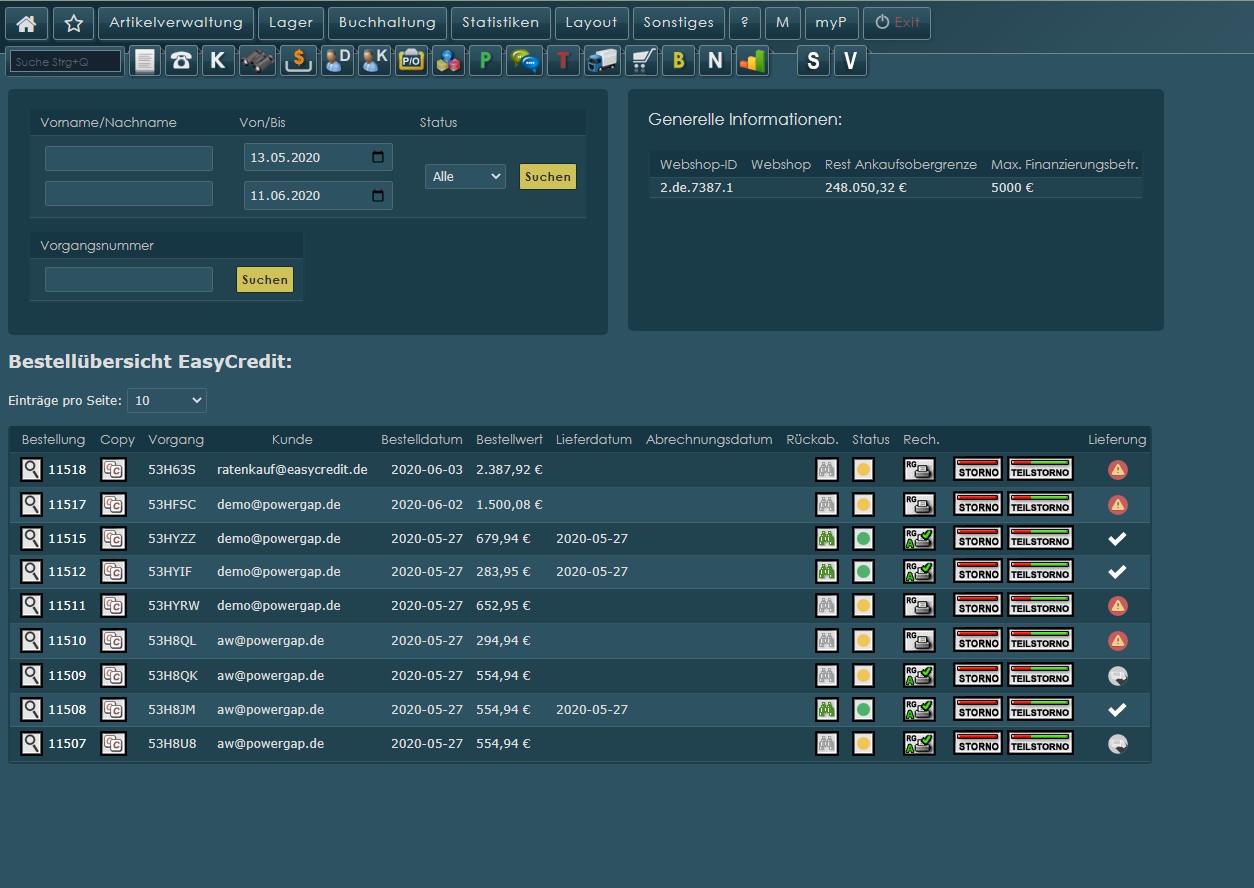Click customer ratenkauf@easycredit.de
This screenshot has height=888, width=1254.
pos(292,469)
